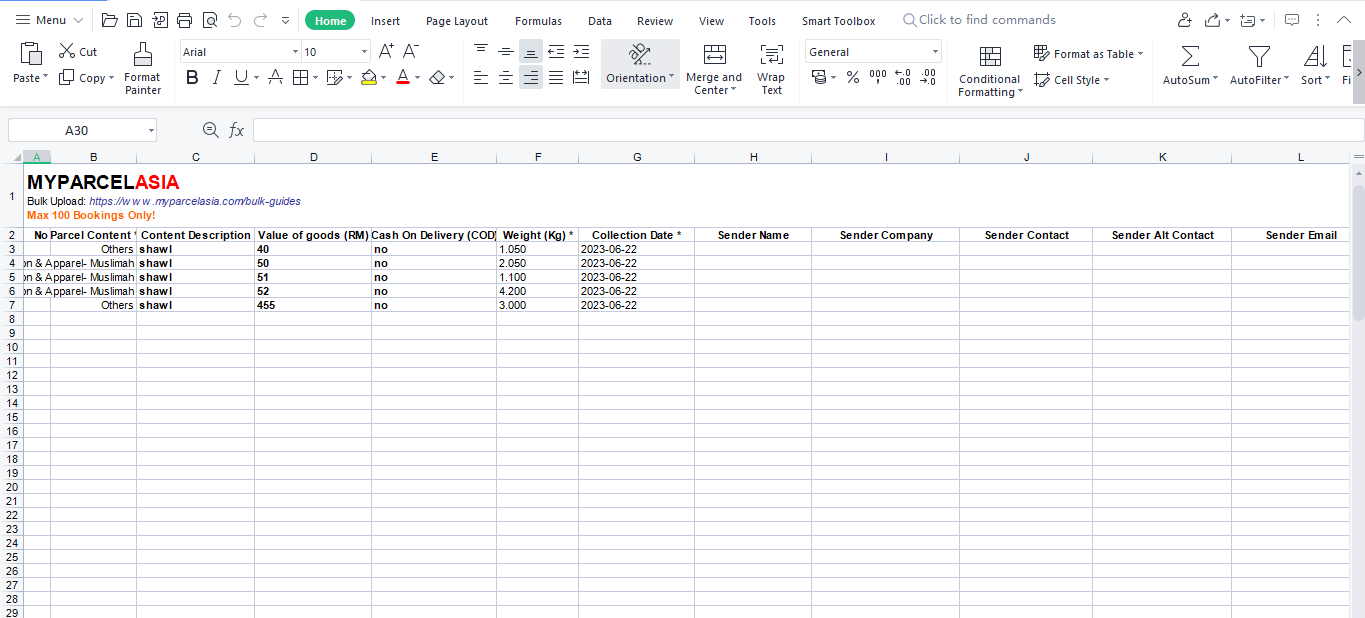
Task: Open file via folder icon
Action: tap(110, 20)
